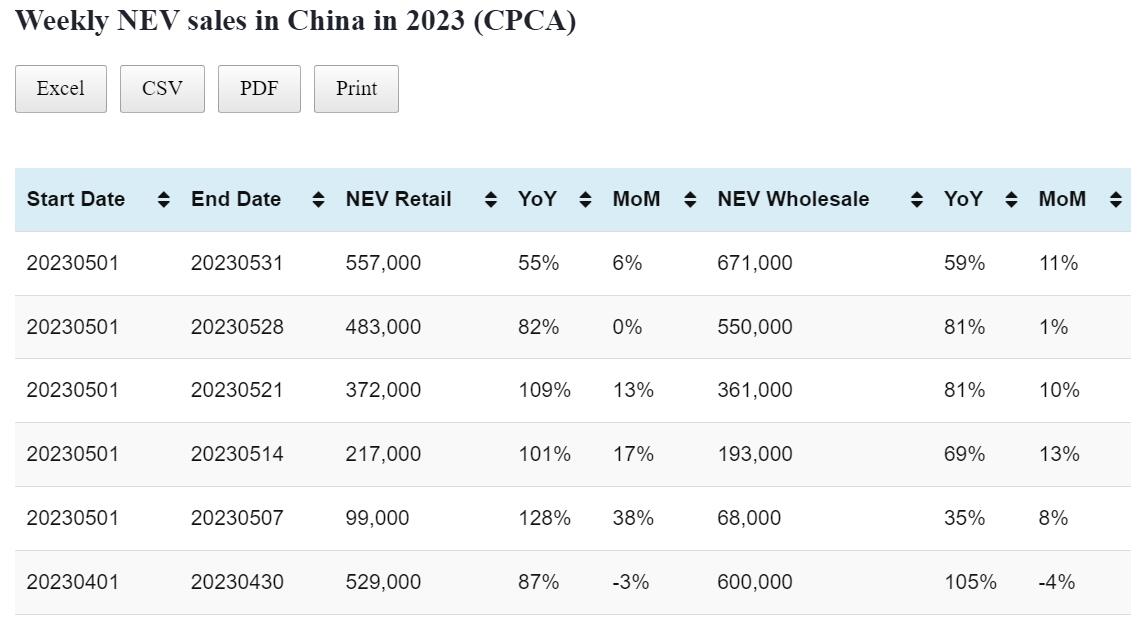Click the 20230430 end date cell
Screen dimensions: 1140x622
click(237, 582)
